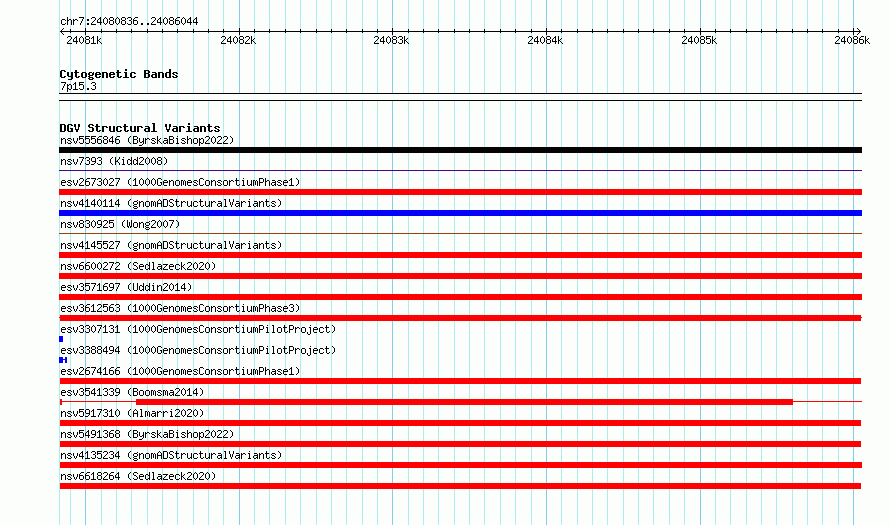Select the Cytogenetic Bands track title
890x525 pixels.
click(119, 74)
